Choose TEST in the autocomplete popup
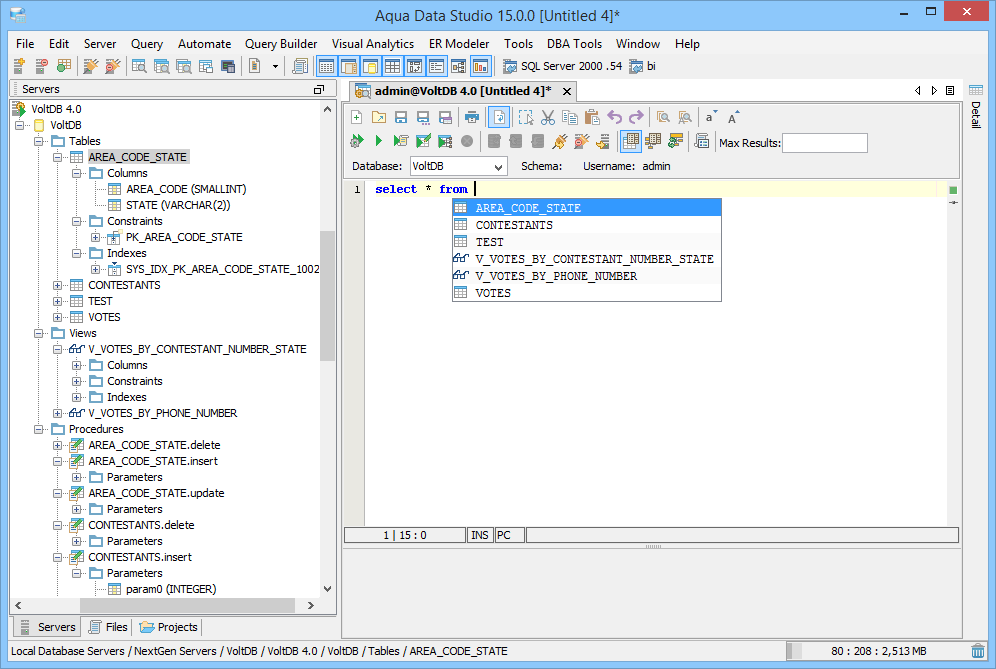The width and height of the screenshot is (996, 669). pos(586,242)
